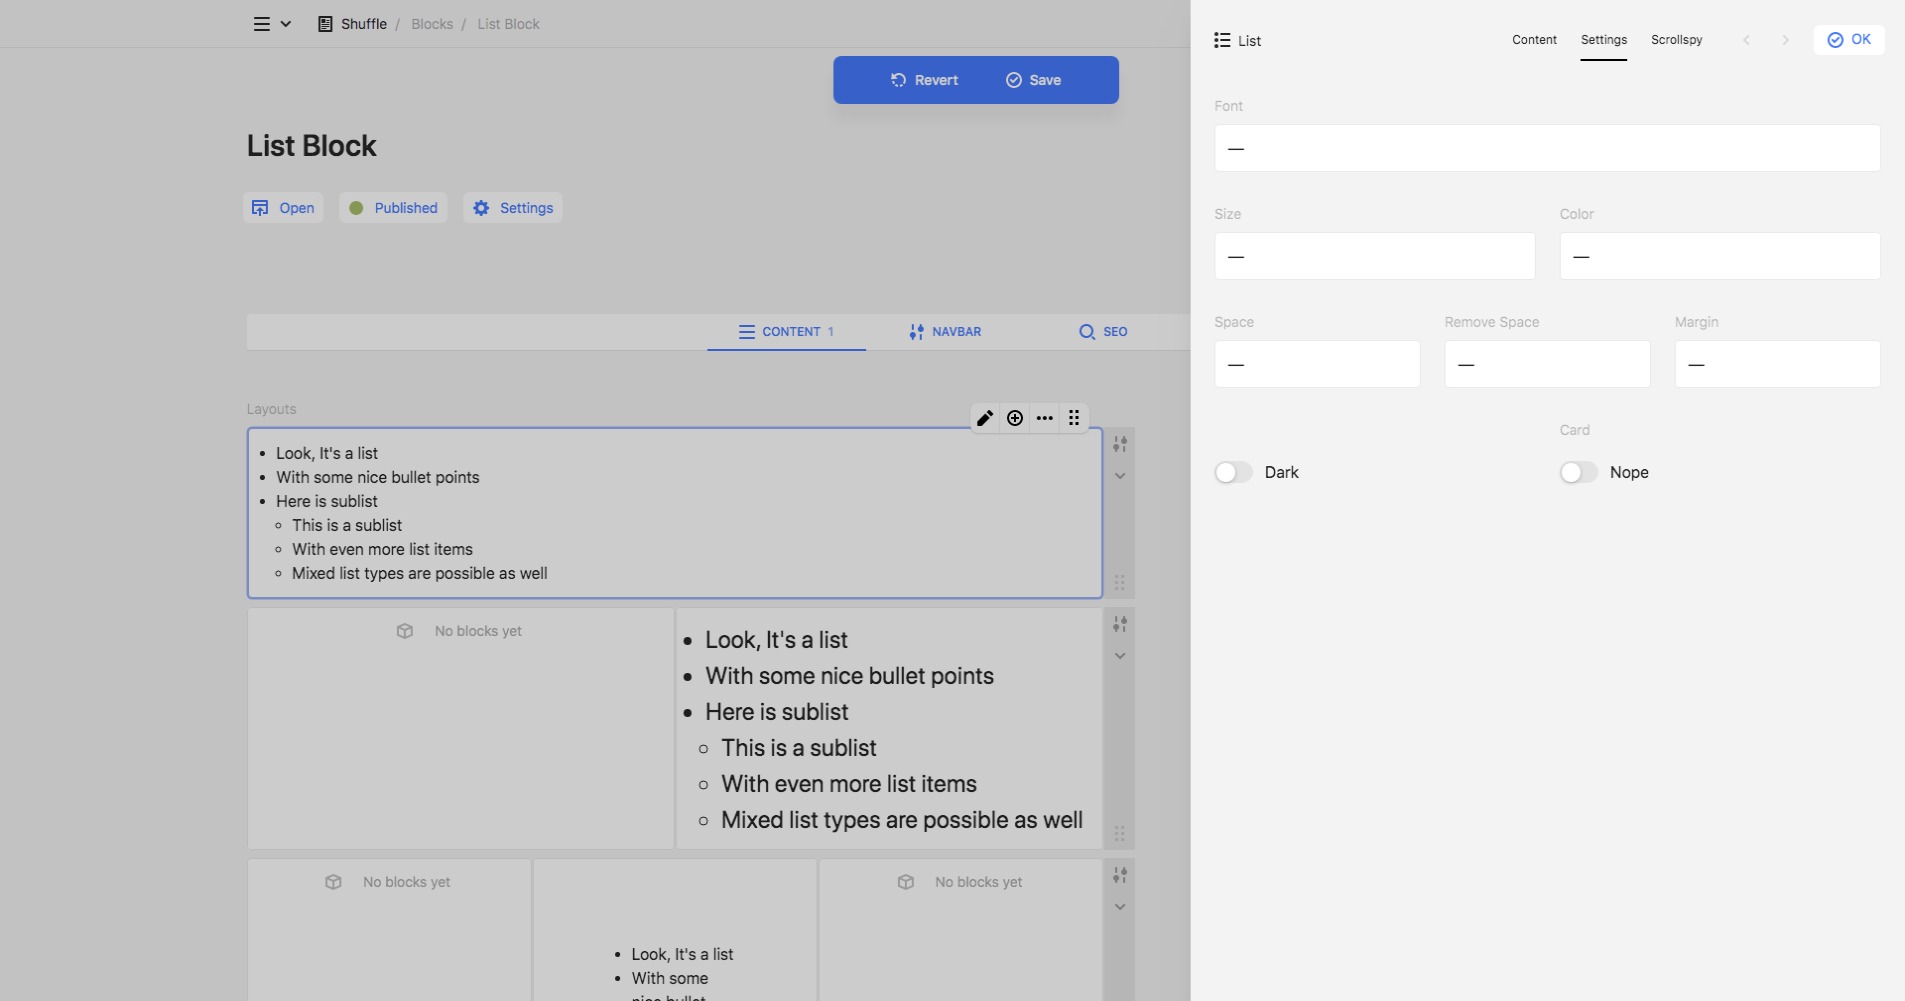Click the circled plus add block icon

[x=1015, y=418]
